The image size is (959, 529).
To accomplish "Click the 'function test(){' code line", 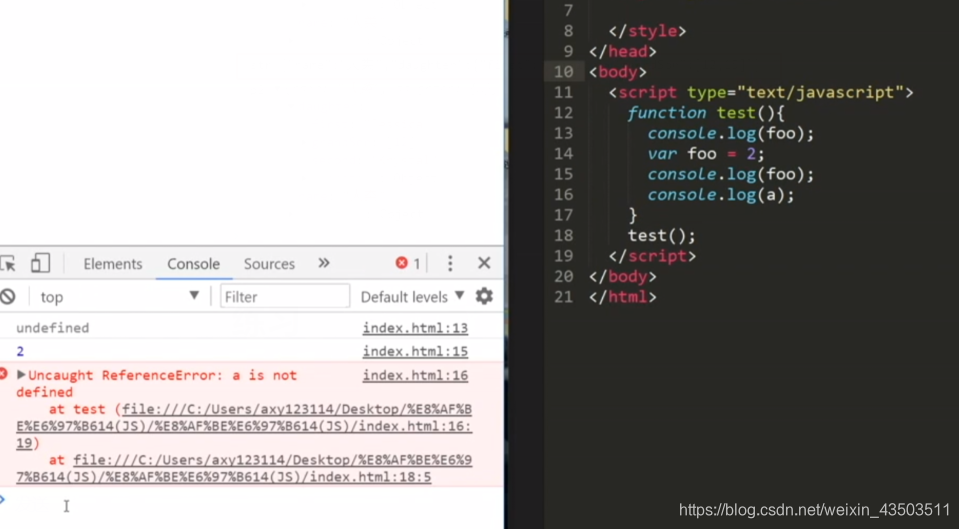I will (706, 113).
